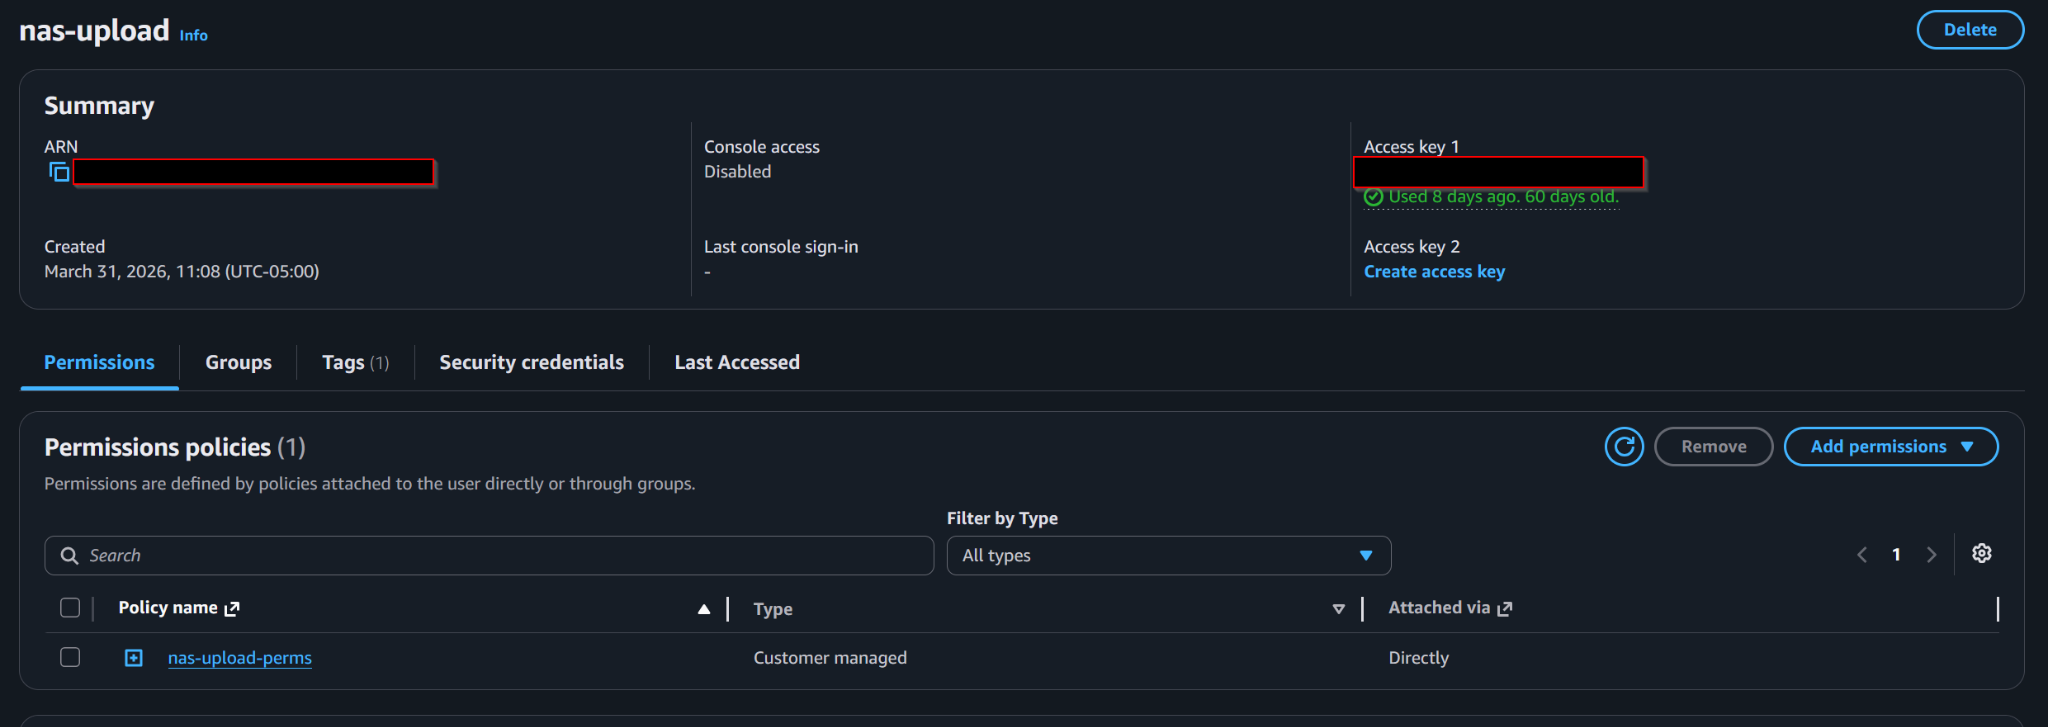
Task: Go to previous page of policies
Action: coord(1862,555)
